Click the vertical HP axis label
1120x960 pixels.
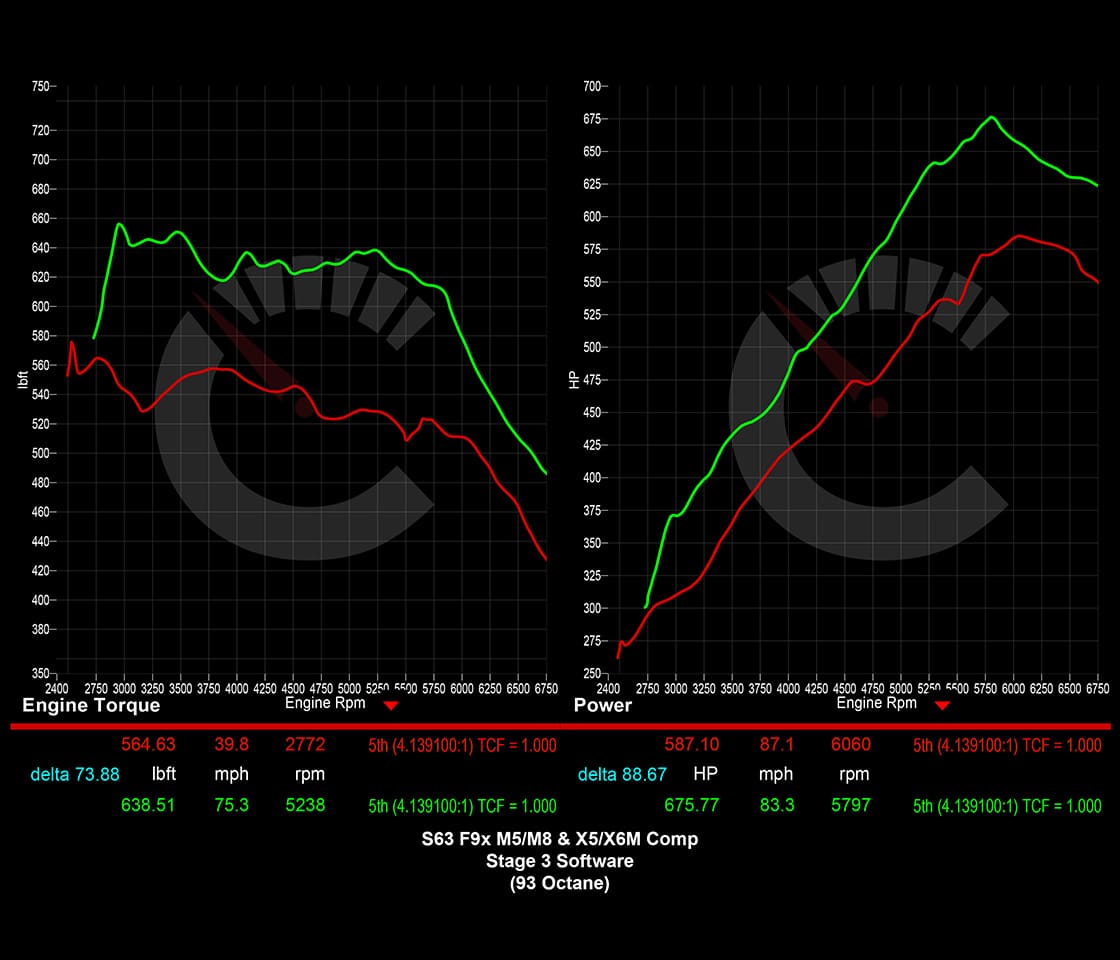[x=574, y=378]
